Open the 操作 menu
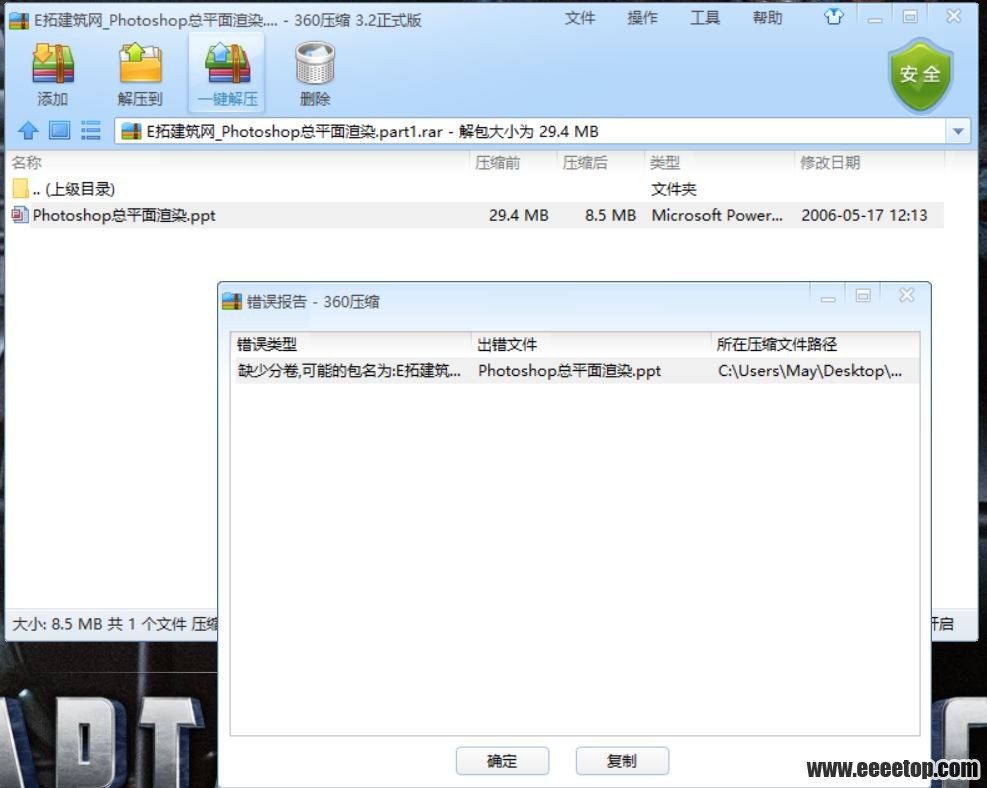 click(x=642, y=18)
